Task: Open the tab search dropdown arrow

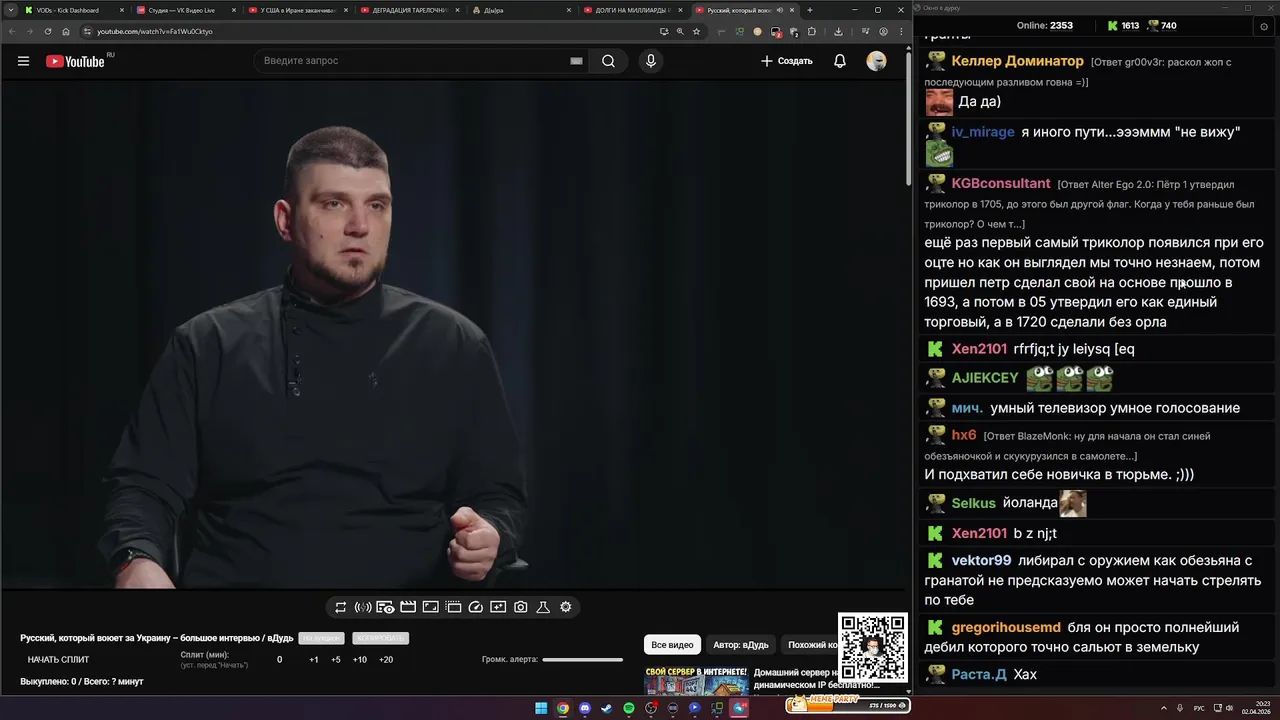Action: [9, 10]
